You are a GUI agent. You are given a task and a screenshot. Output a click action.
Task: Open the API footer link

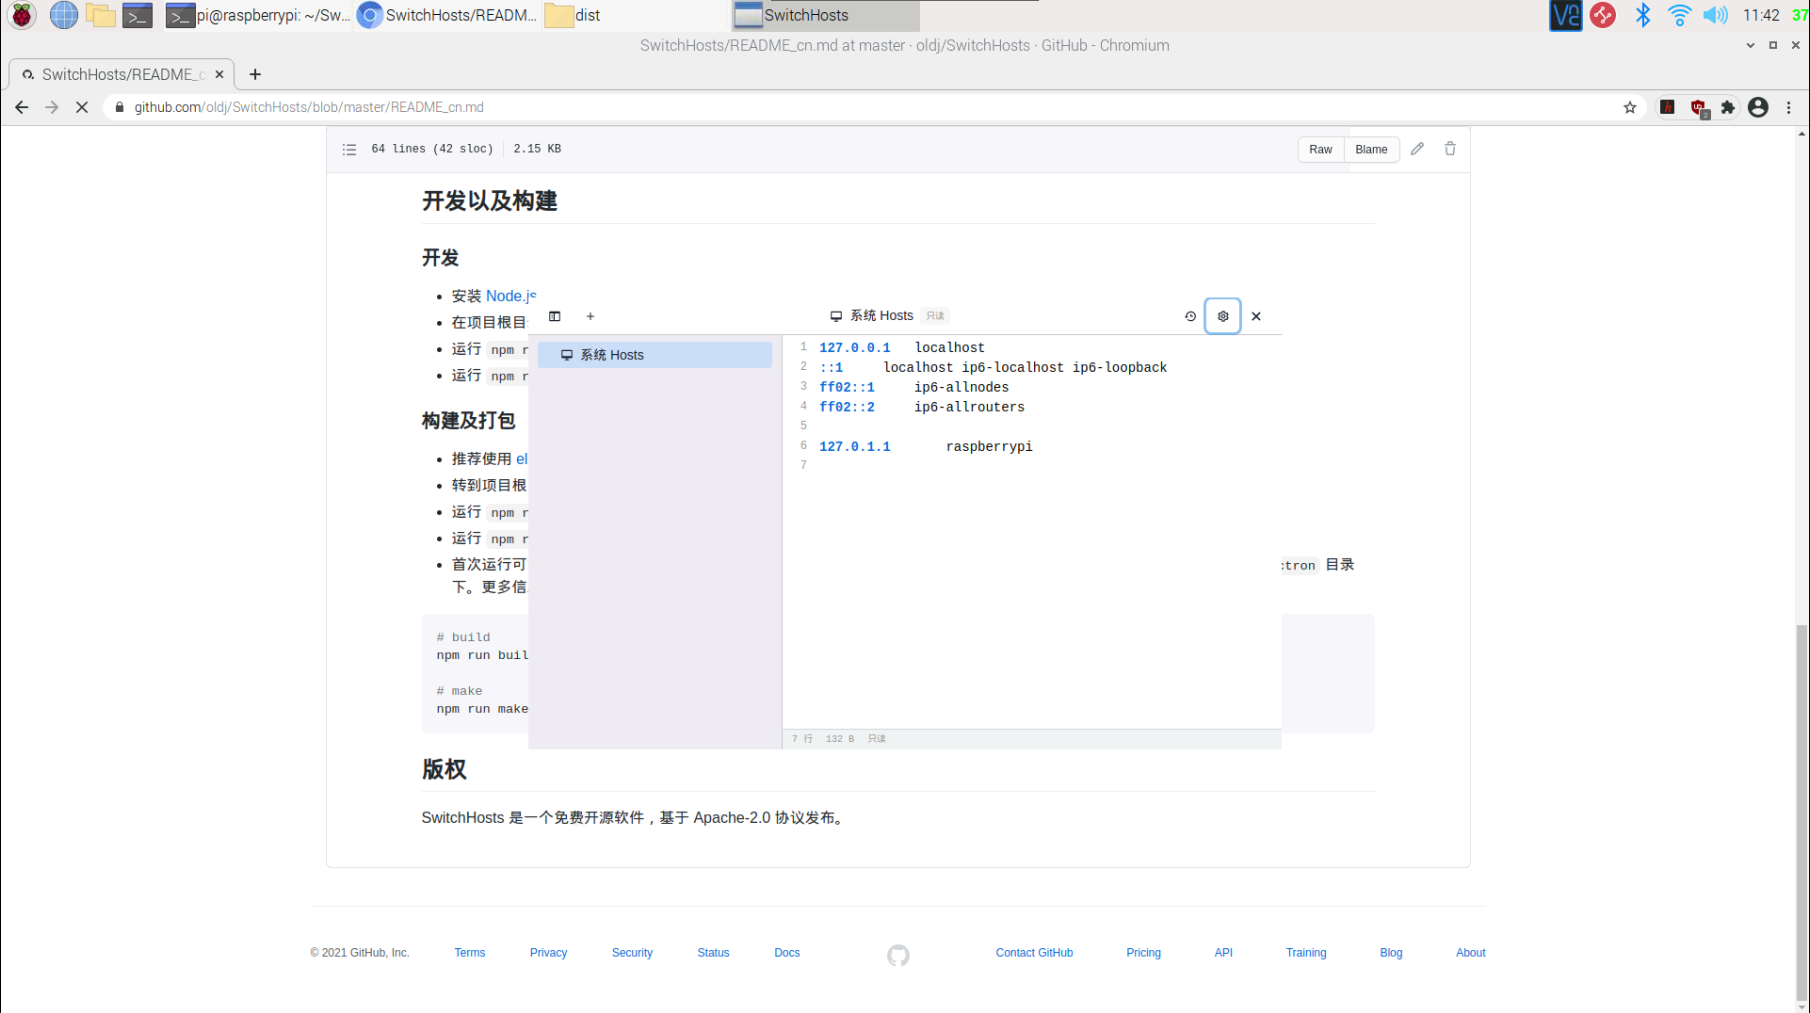coord(1223,953)
